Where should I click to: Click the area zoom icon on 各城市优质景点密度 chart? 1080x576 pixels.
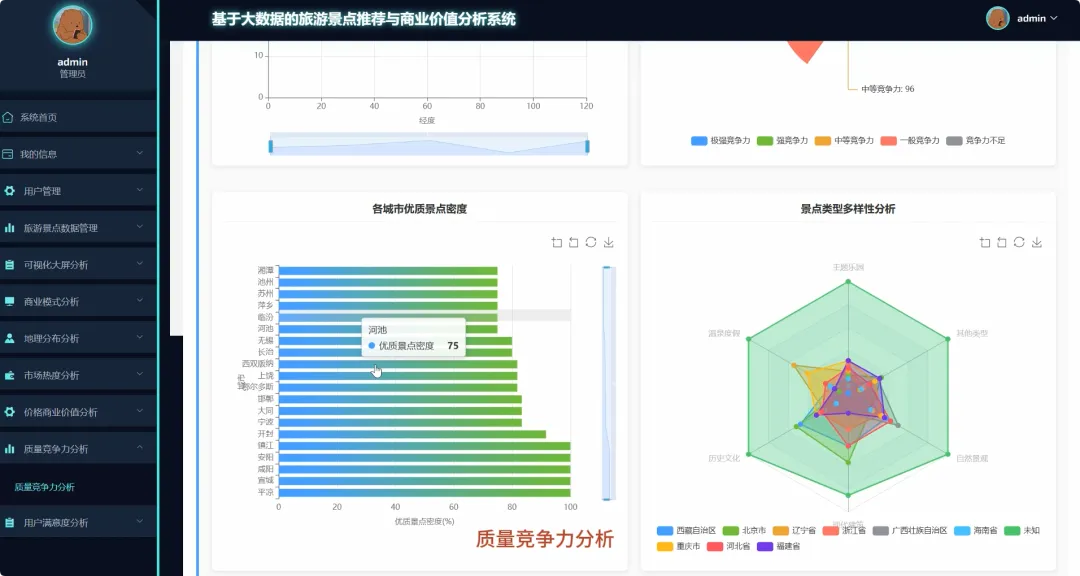557,243
